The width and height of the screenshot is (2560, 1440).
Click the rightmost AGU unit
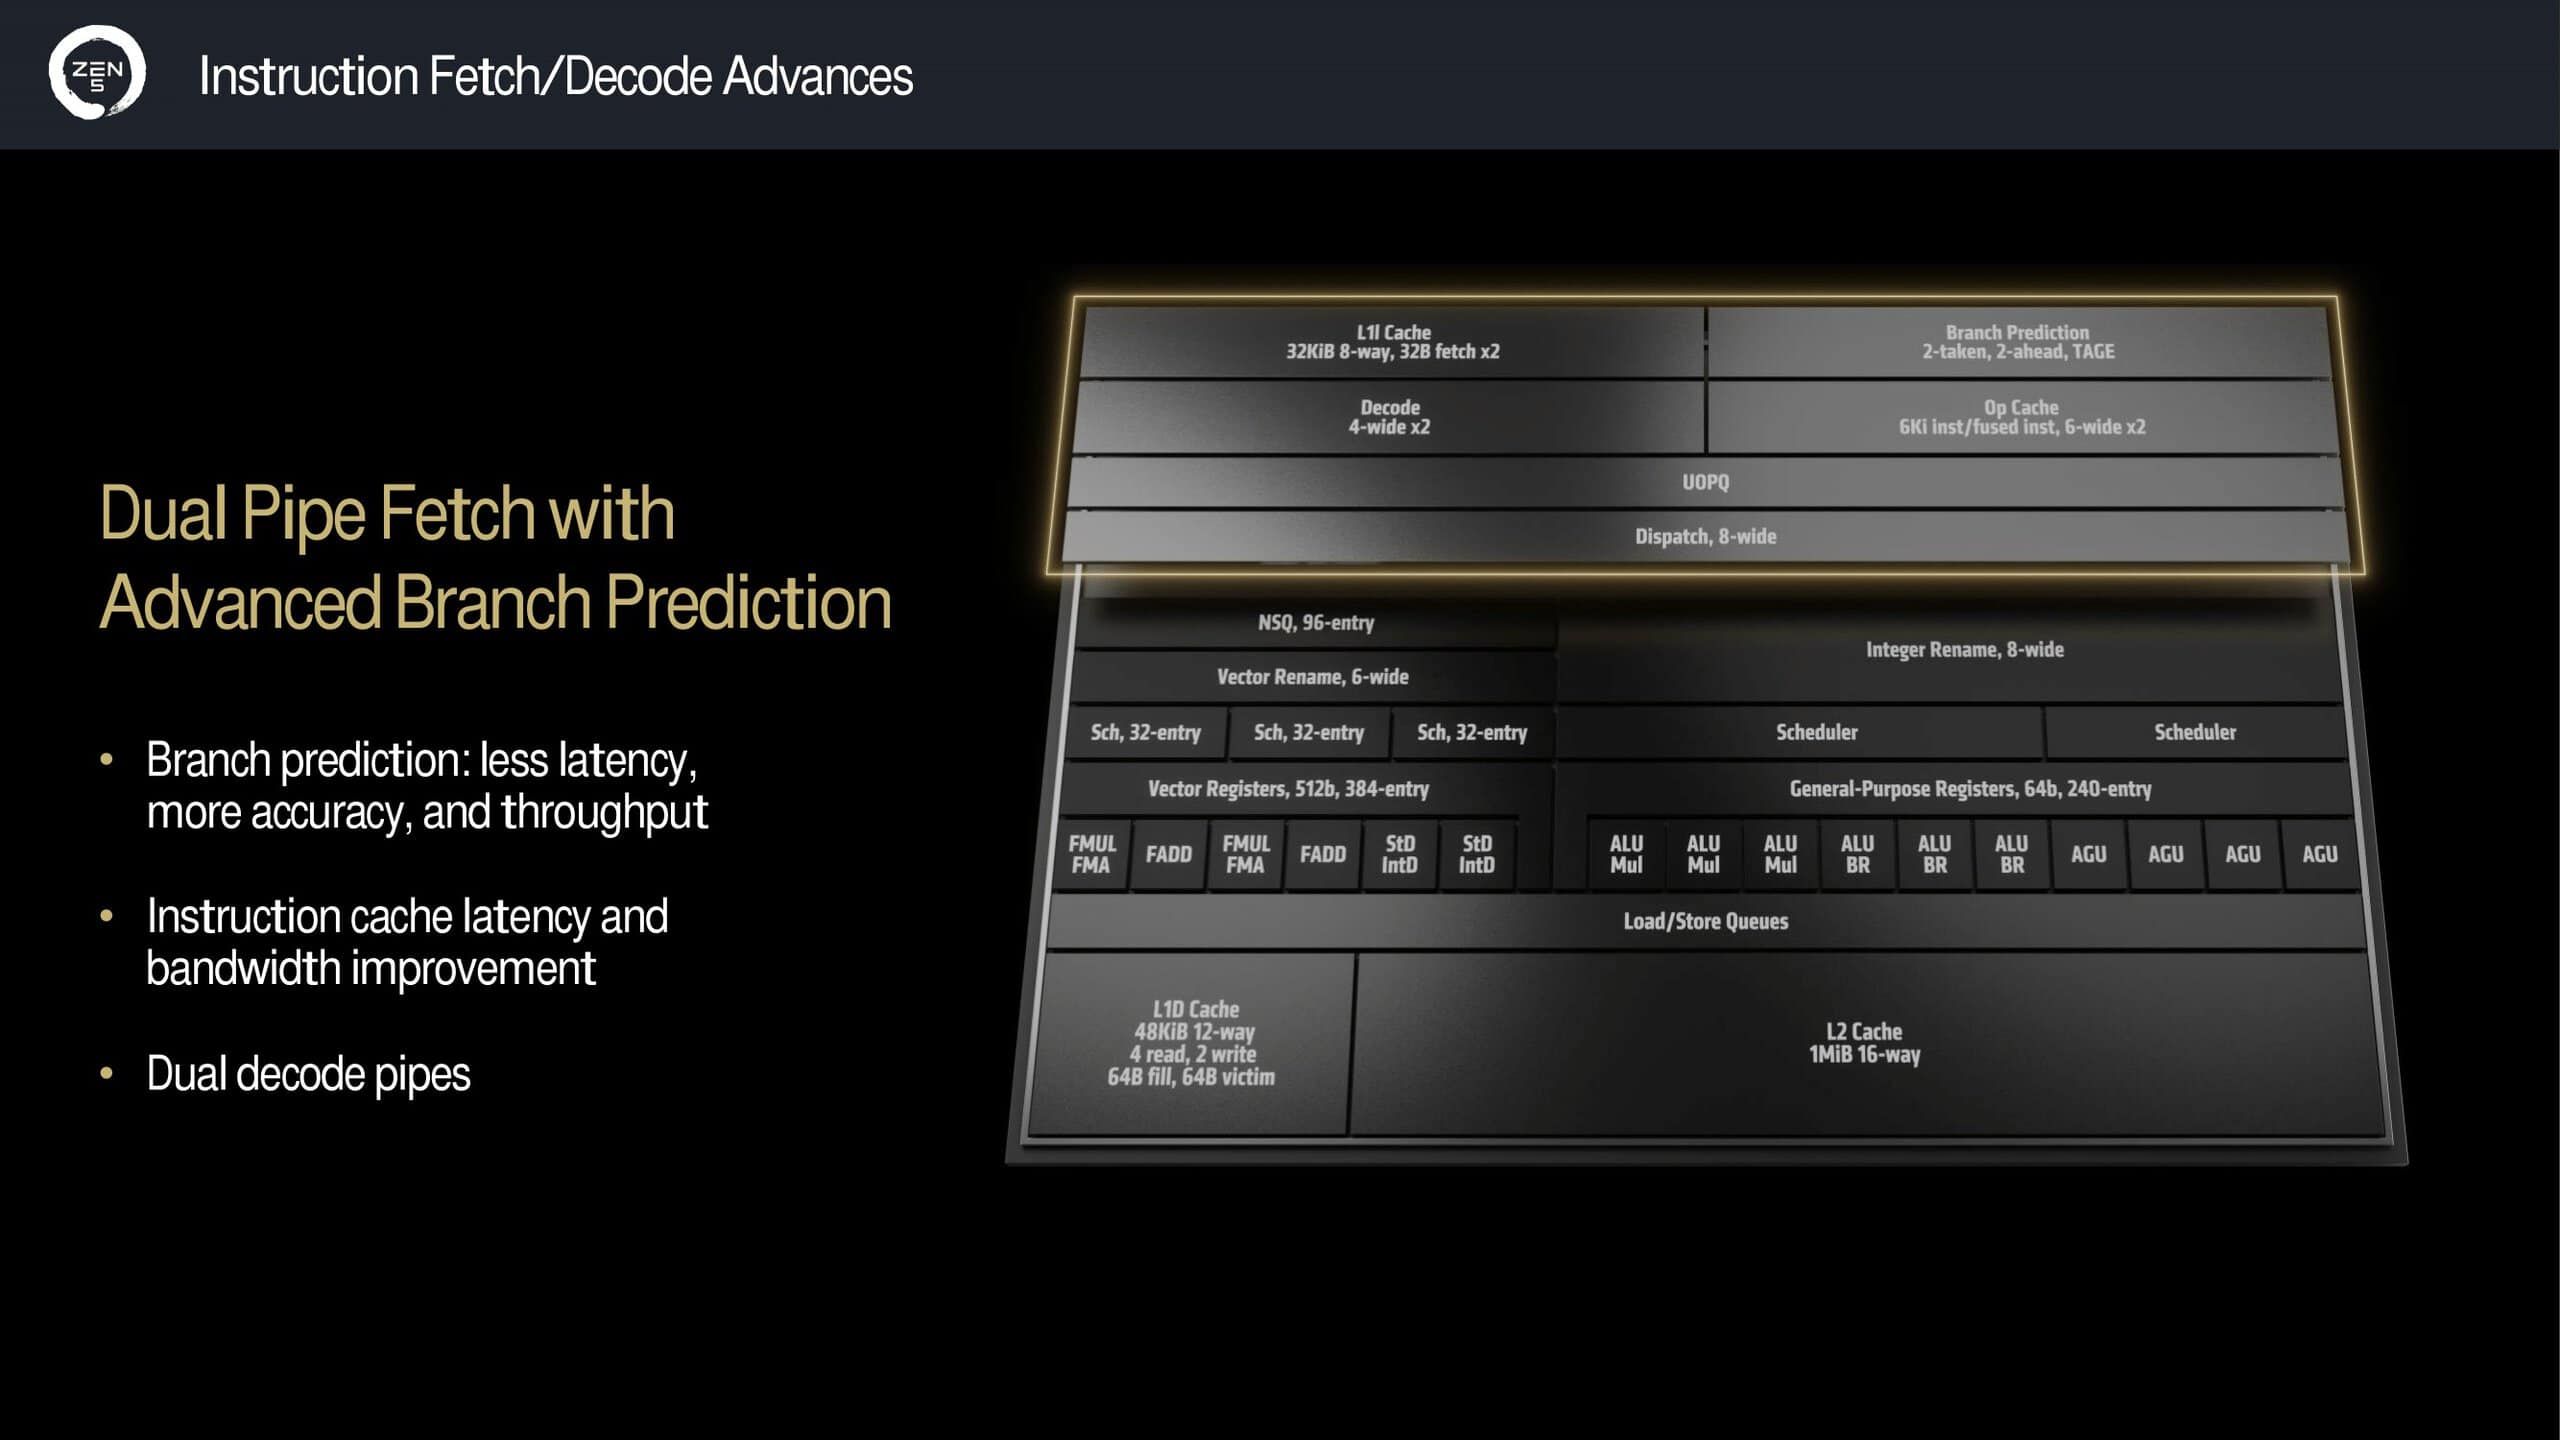2319,854
